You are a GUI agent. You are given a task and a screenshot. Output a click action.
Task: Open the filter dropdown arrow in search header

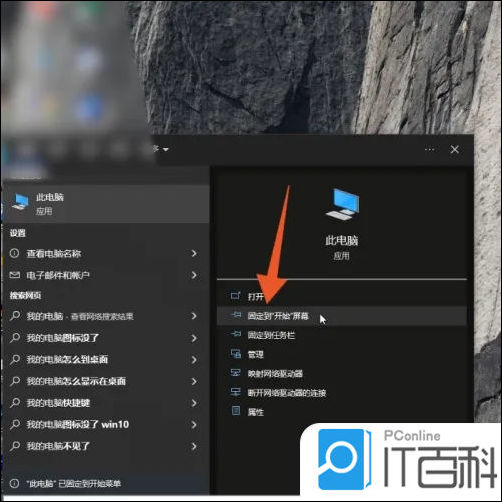166,149
